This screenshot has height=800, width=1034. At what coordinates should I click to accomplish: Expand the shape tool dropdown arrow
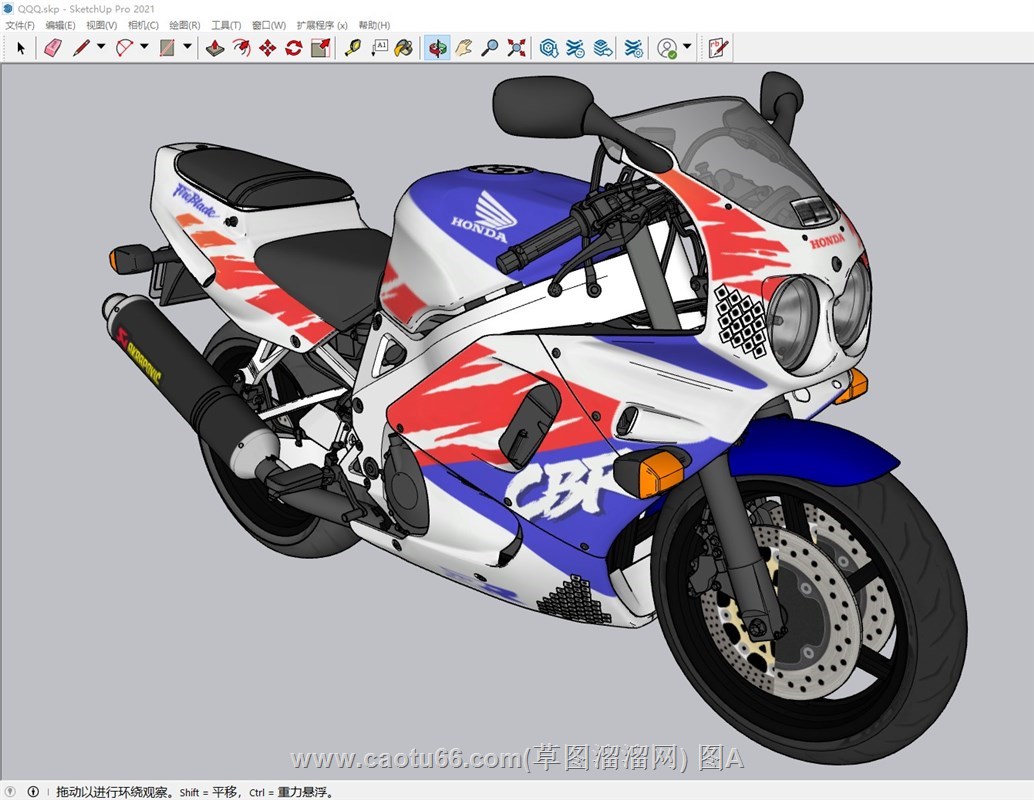click(x=187, y=47)
